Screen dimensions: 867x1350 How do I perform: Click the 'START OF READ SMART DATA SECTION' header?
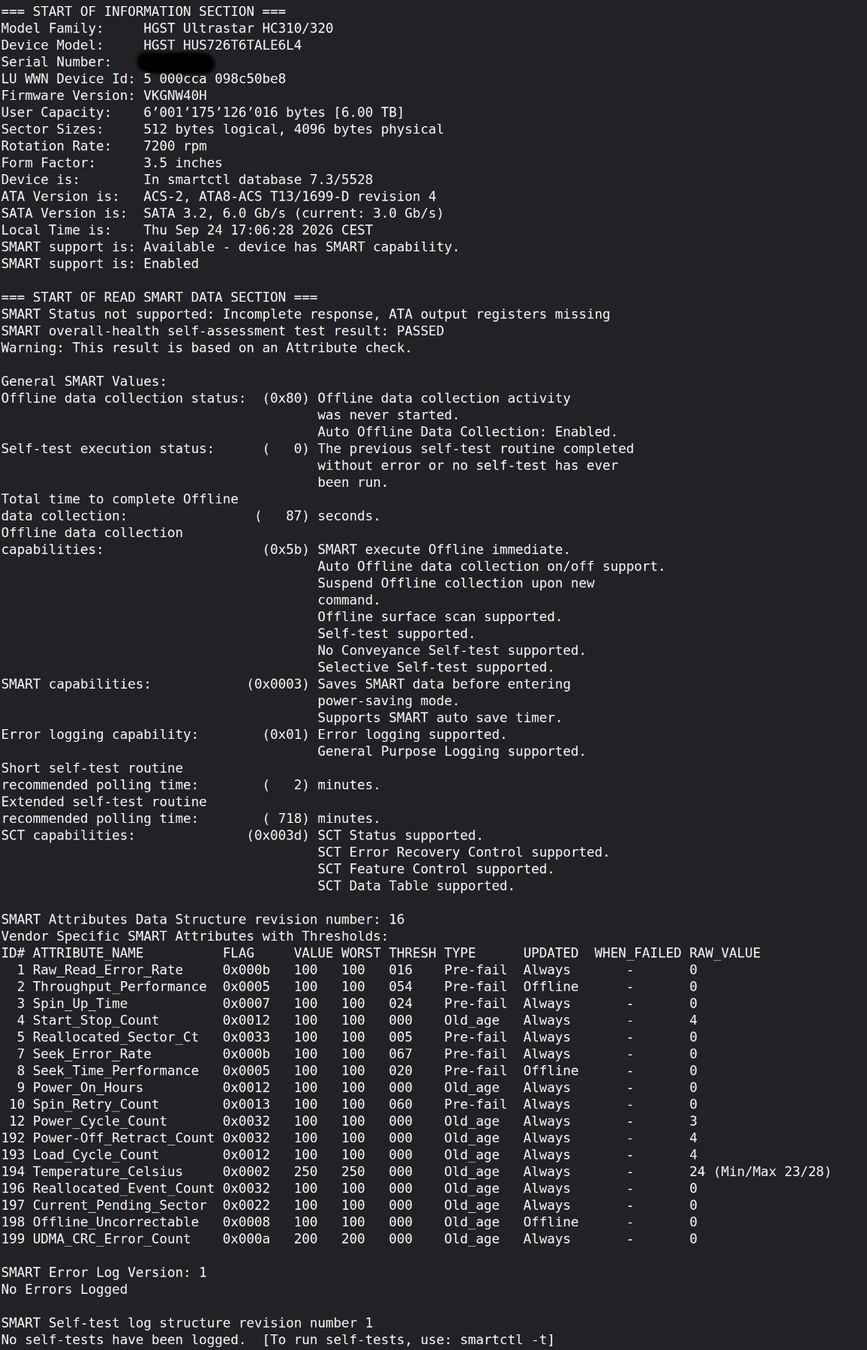tap(159, 297)
